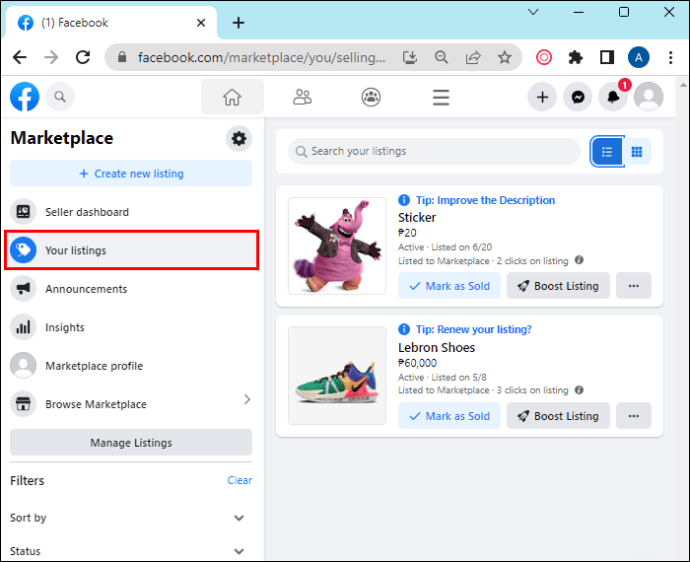Bookmark this page with the star
This screenshot has height=562, width=690.
504,57
